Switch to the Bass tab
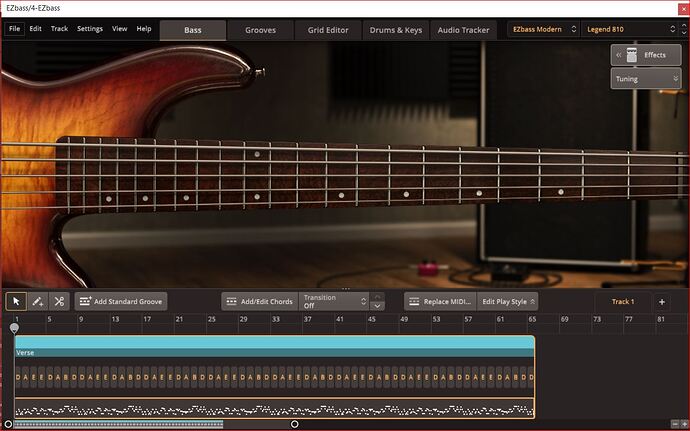690x431 pixels. [193, 30]
